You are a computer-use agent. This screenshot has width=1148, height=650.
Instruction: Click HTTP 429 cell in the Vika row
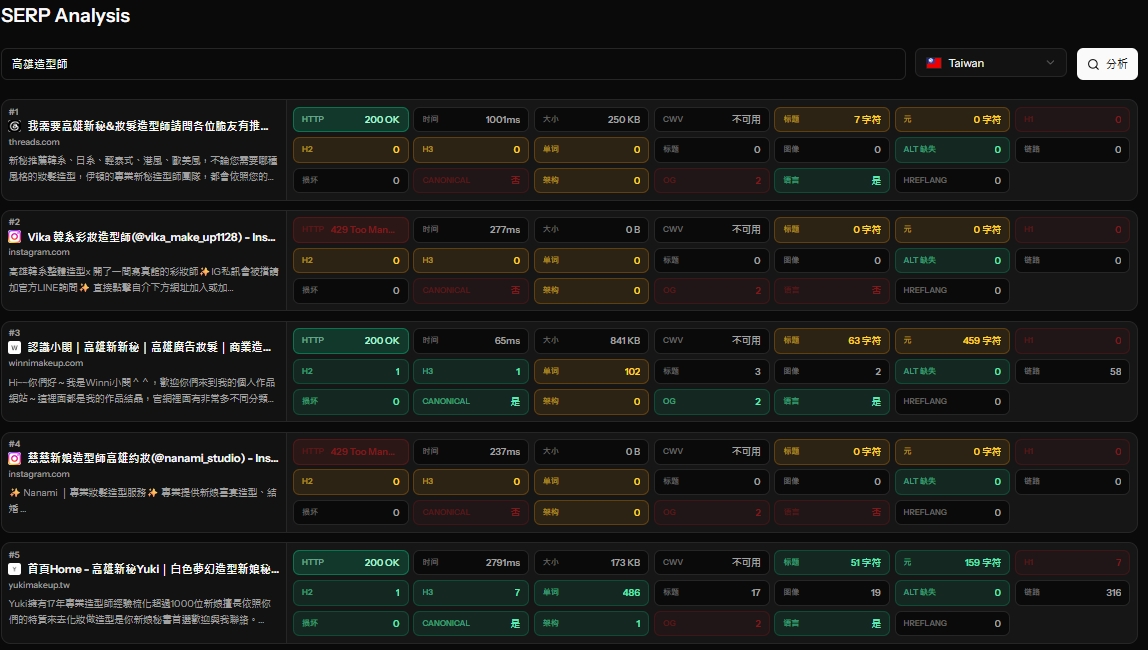click(x=351, y=229)
